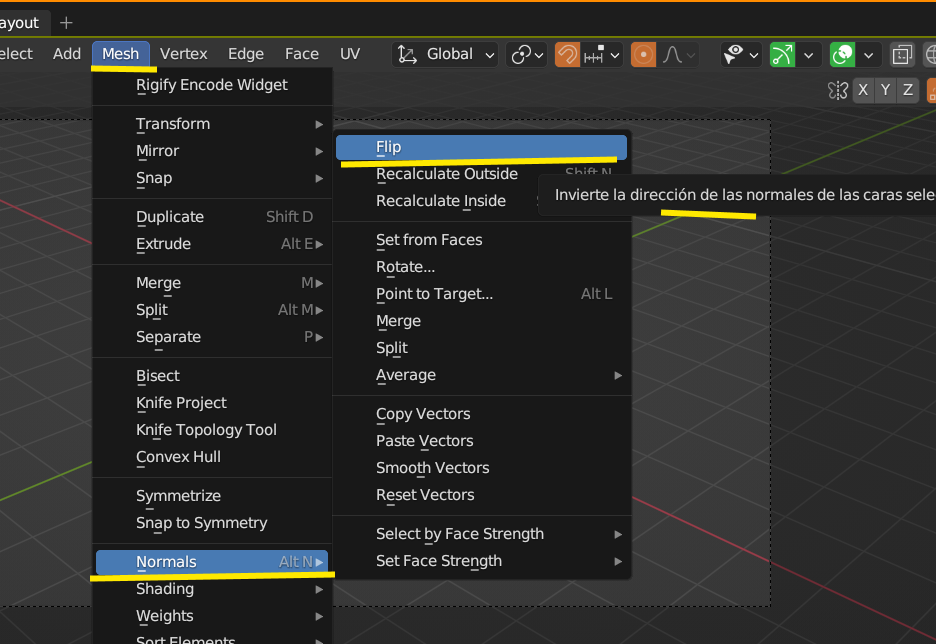Open selectability and visibility eye icon
Image resolution: width=936 pixels, height=644 pixels.
(741, 55)
